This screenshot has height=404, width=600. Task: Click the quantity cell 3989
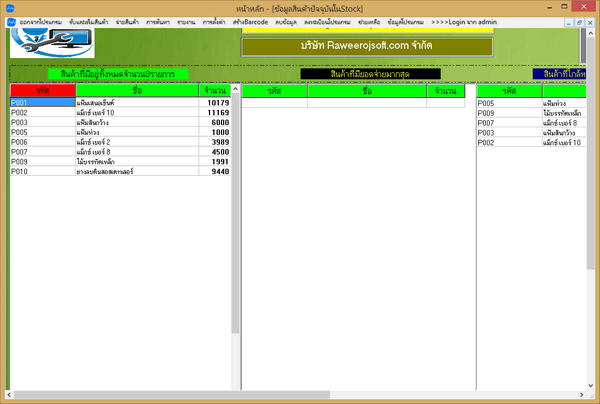coord(214,142)
